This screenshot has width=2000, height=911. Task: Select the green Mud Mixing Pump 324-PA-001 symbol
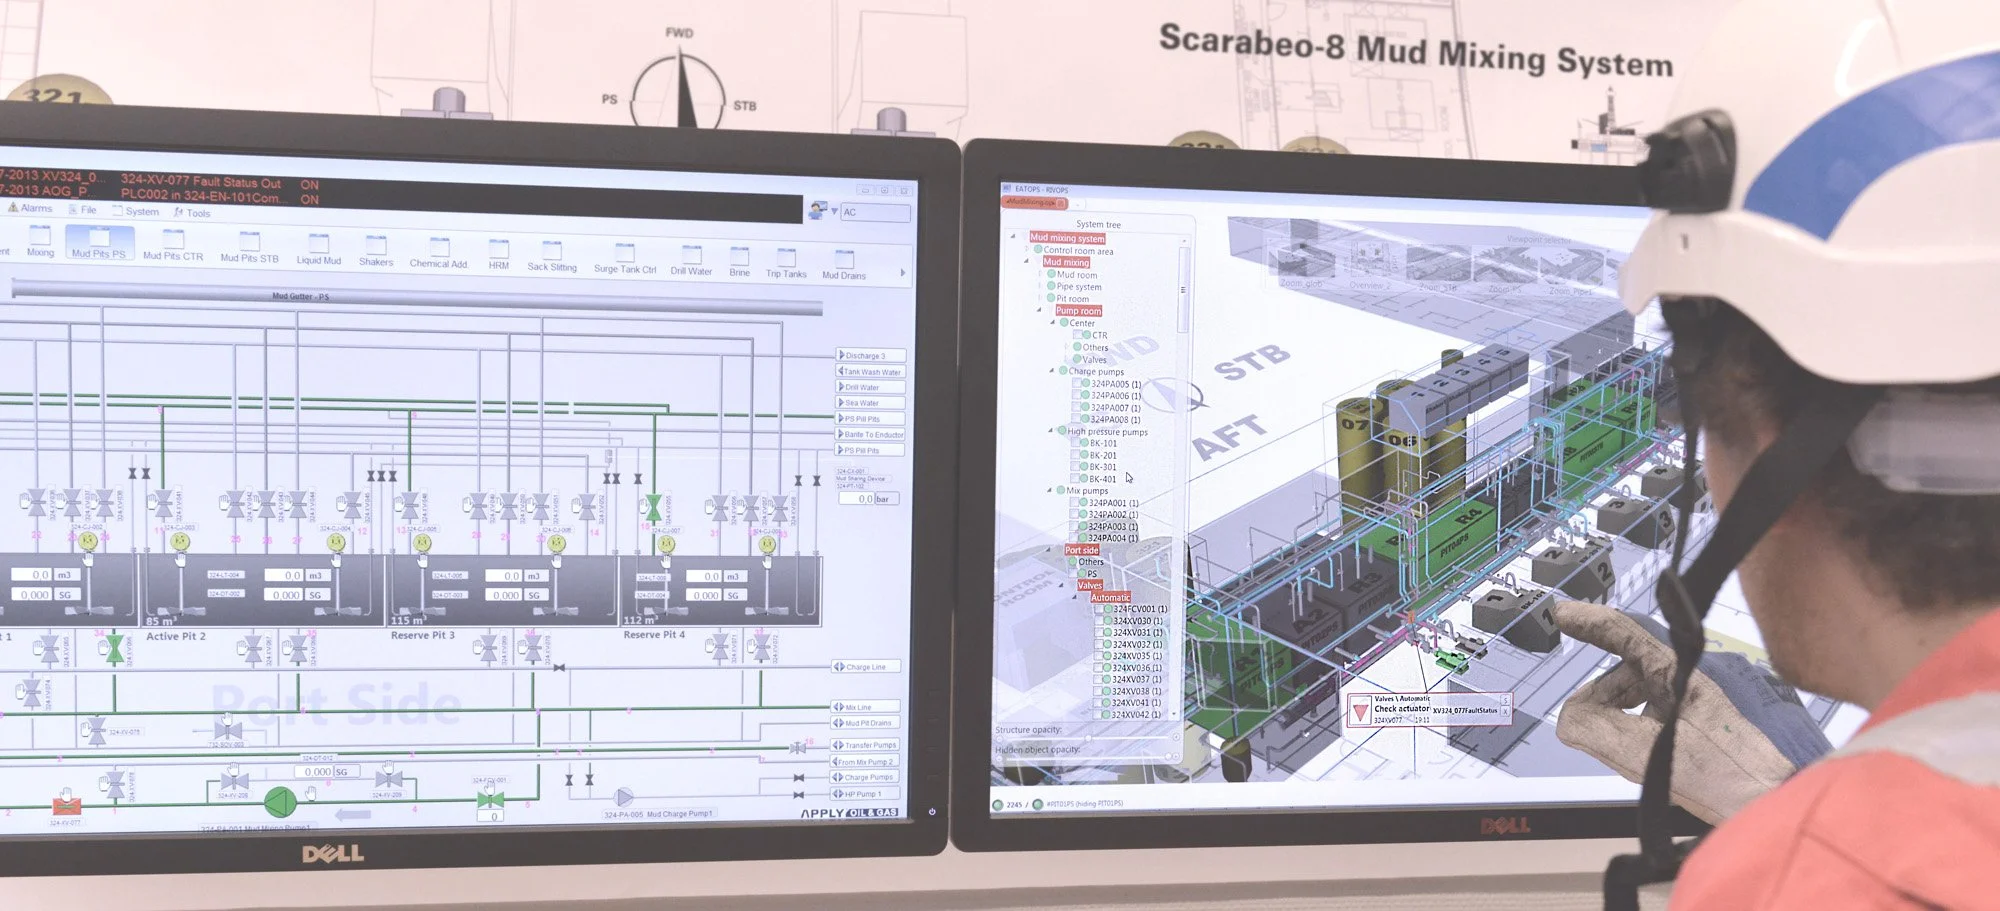click(x=280, y=801)
